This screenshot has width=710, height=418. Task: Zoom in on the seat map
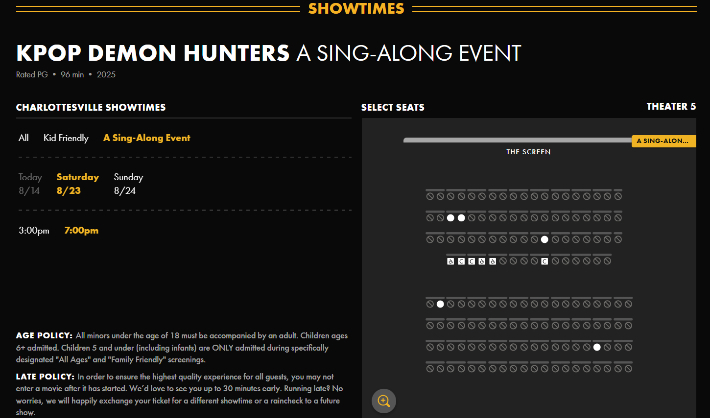pyautogui.click(x=383, y=401)
